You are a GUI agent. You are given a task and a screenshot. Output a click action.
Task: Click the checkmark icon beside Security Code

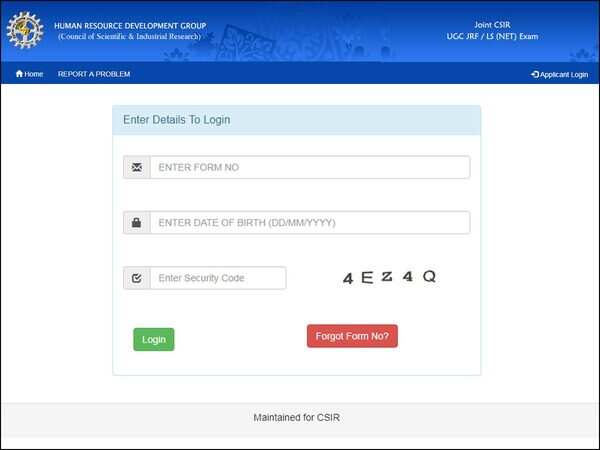[x=137, y=278]
